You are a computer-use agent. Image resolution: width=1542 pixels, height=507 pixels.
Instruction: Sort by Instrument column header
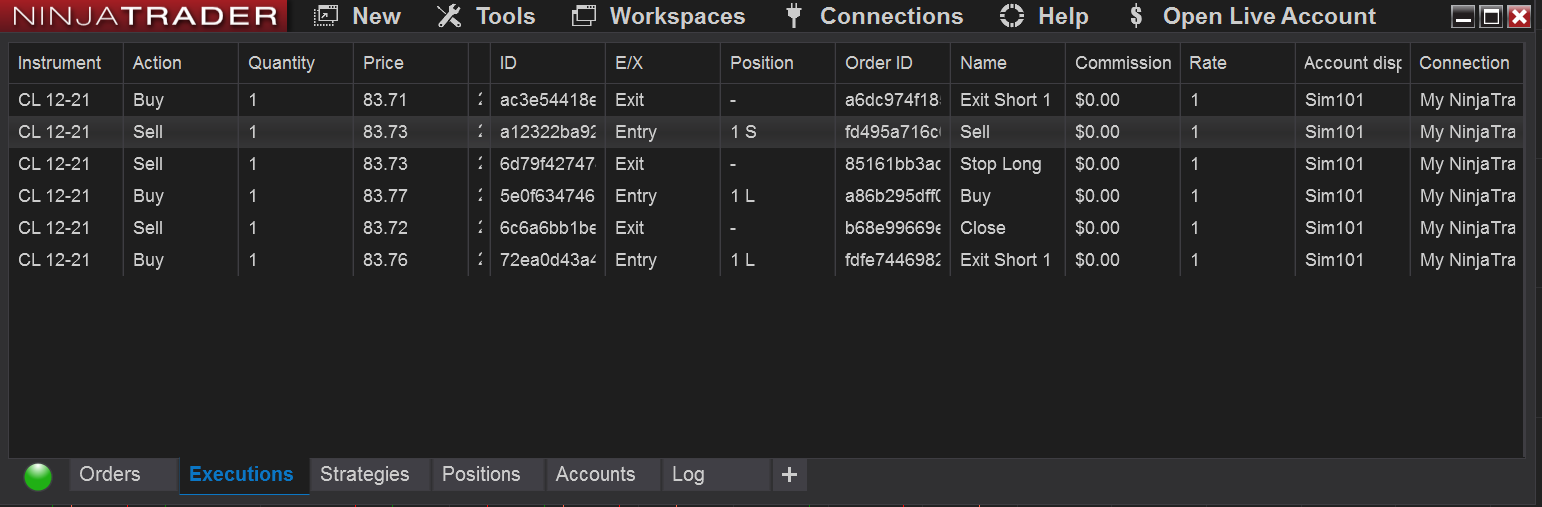point(60,63)
